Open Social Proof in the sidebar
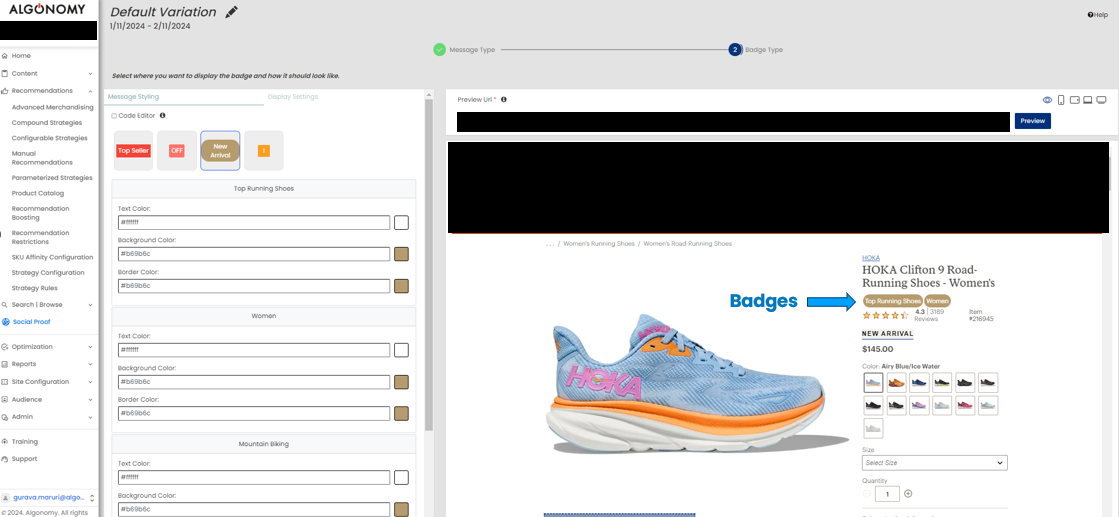This screenshot has width=1119, height=517. [x=31, y=322]
